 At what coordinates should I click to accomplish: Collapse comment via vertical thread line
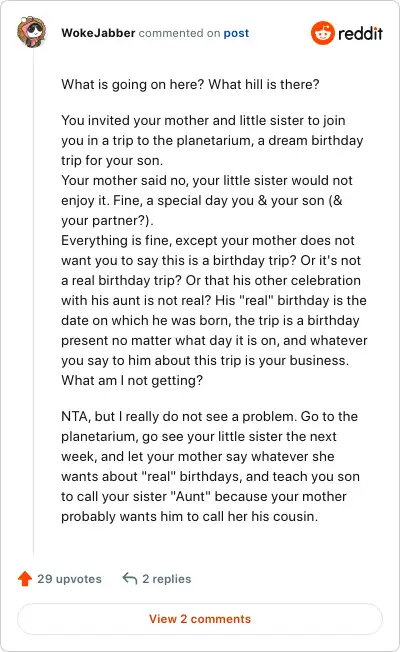33,301
